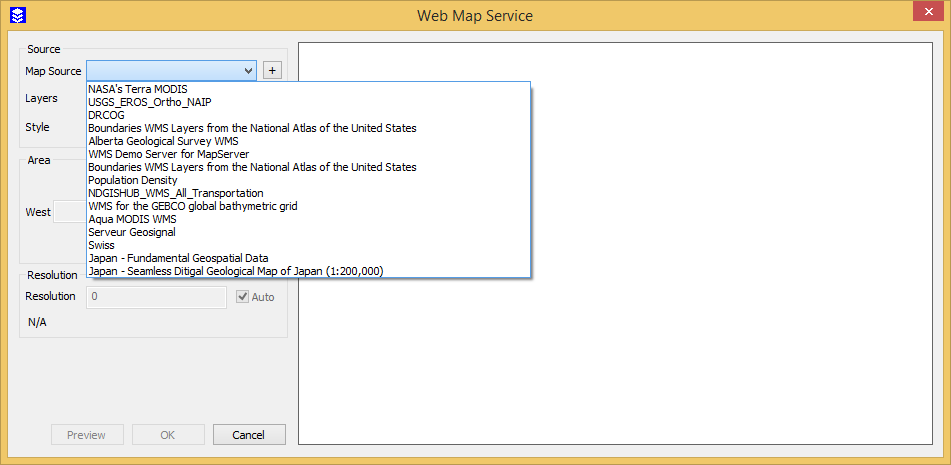
Task: Select NASA's Terra MODIS source
Action: pyautogui.click(x=309, y=89)
